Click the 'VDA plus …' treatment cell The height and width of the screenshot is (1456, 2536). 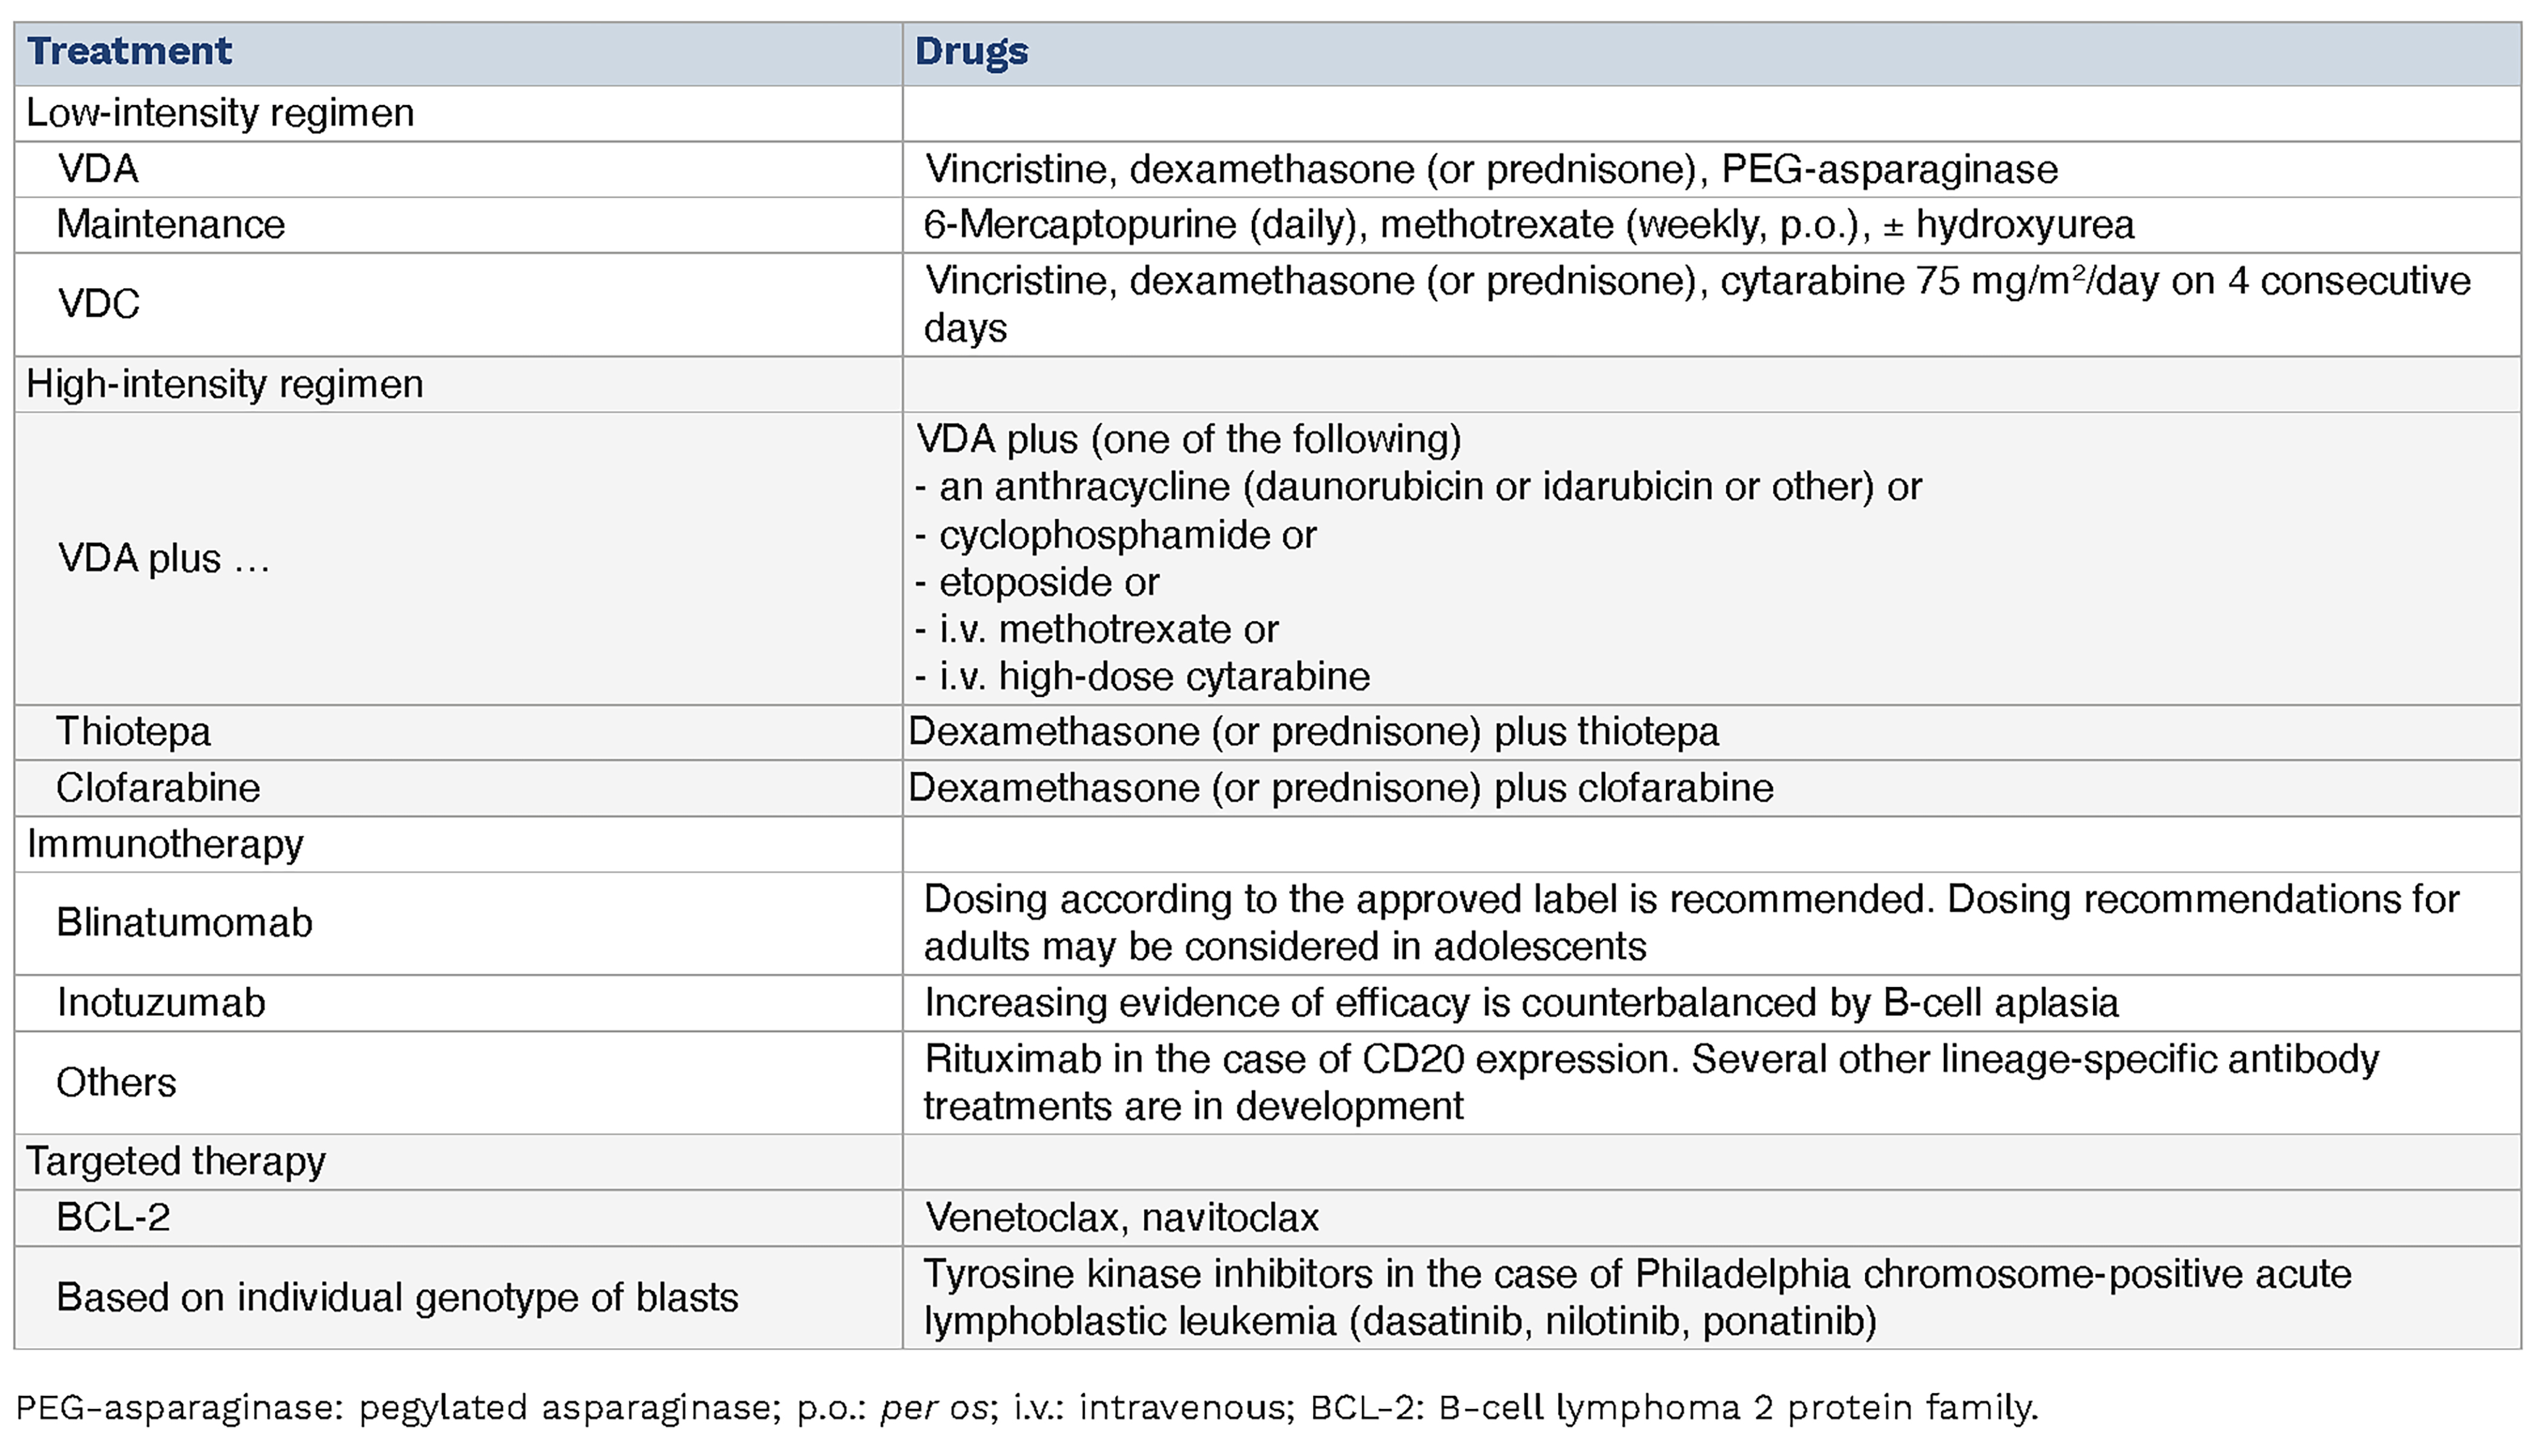click(164, 558)
